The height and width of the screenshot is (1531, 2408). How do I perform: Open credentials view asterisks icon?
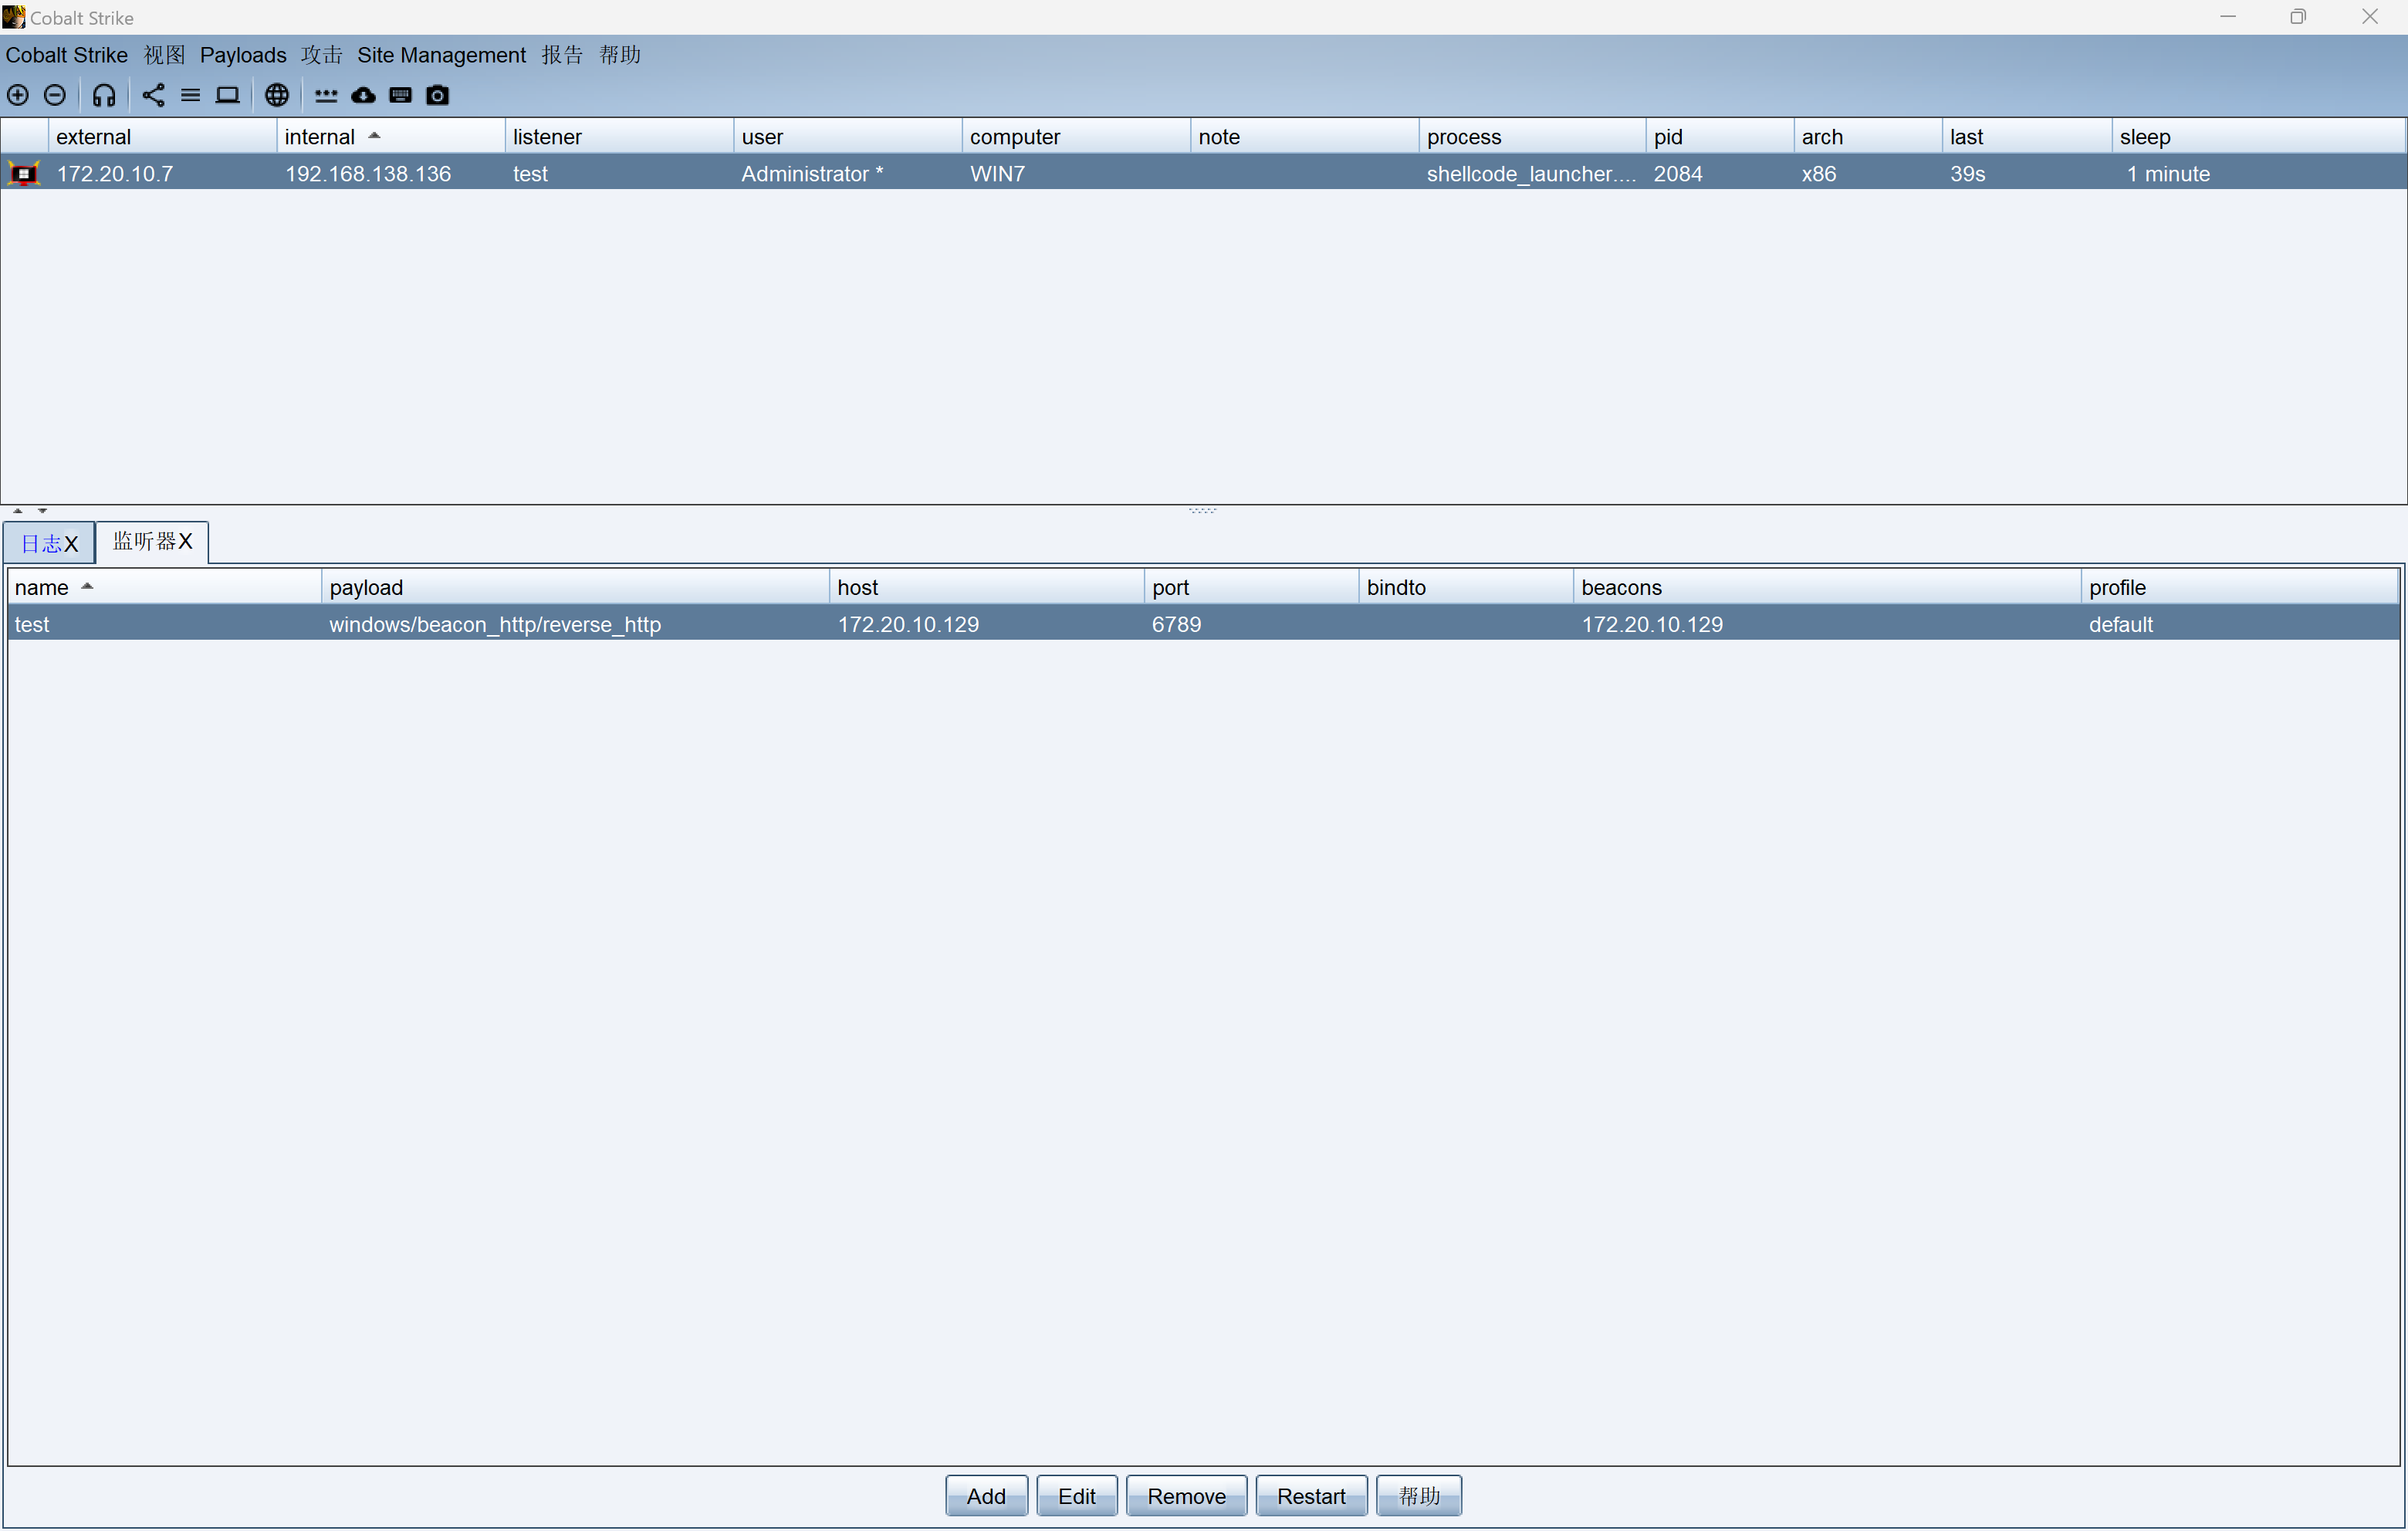coord(326,95)
